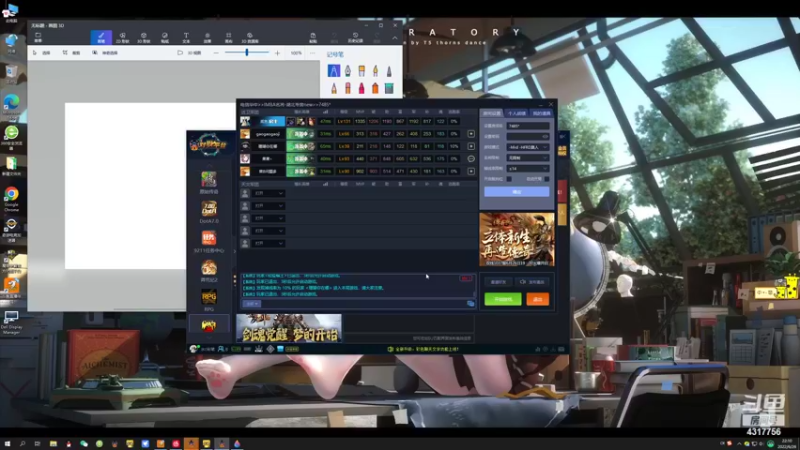800x450 pixels.
Task: Click the plus icon on geogeogeoji's row
Action: coord(471,134)
